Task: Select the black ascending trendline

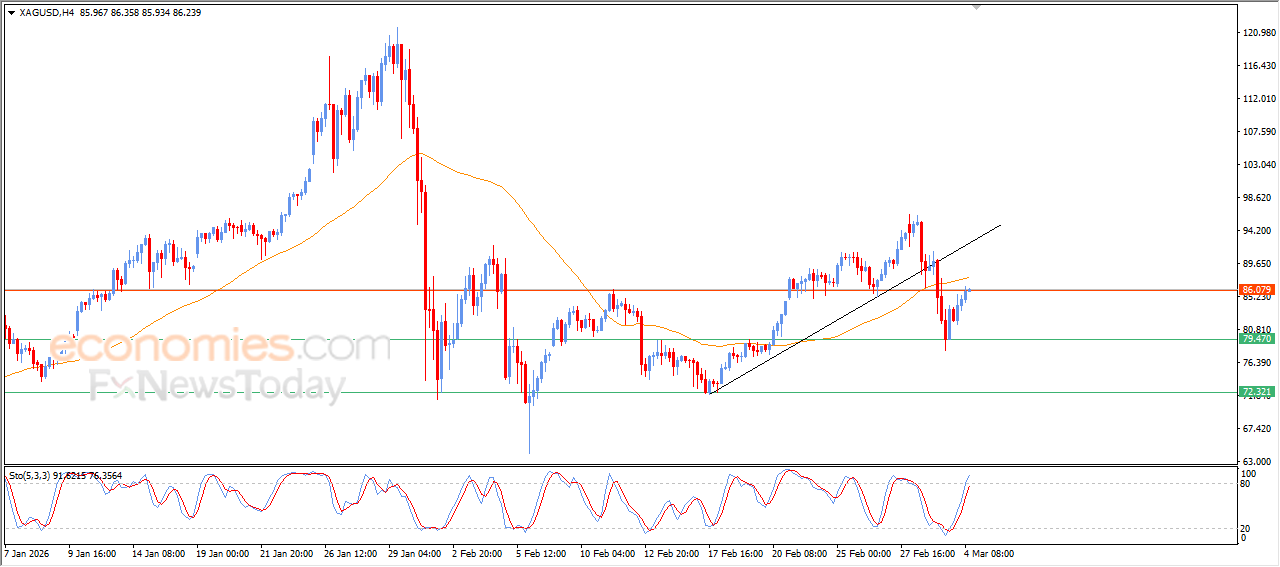Action: tap(855, 309)
